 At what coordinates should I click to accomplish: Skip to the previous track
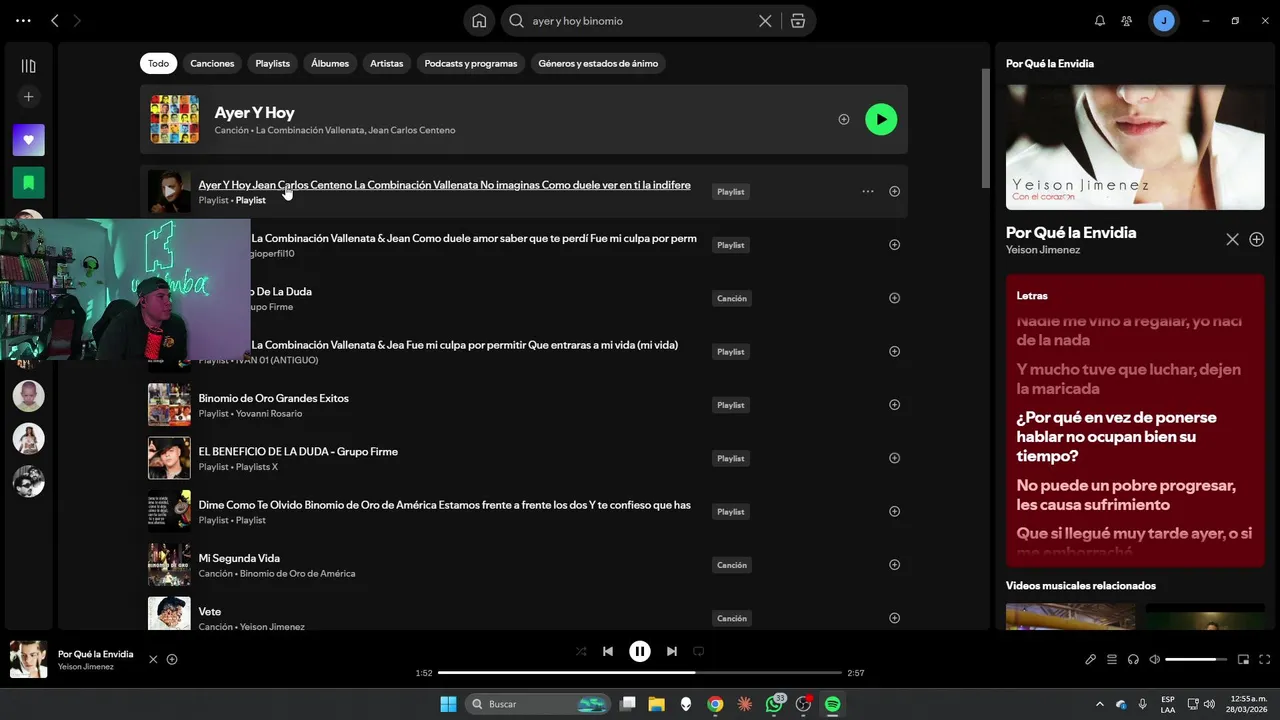pos(607,651)
